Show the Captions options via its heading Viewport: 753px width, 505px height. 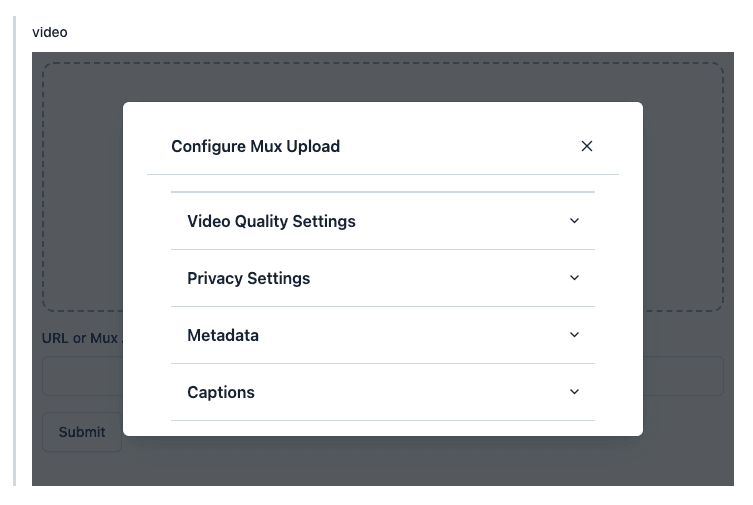pyautogui.click(x=221, y=392)
